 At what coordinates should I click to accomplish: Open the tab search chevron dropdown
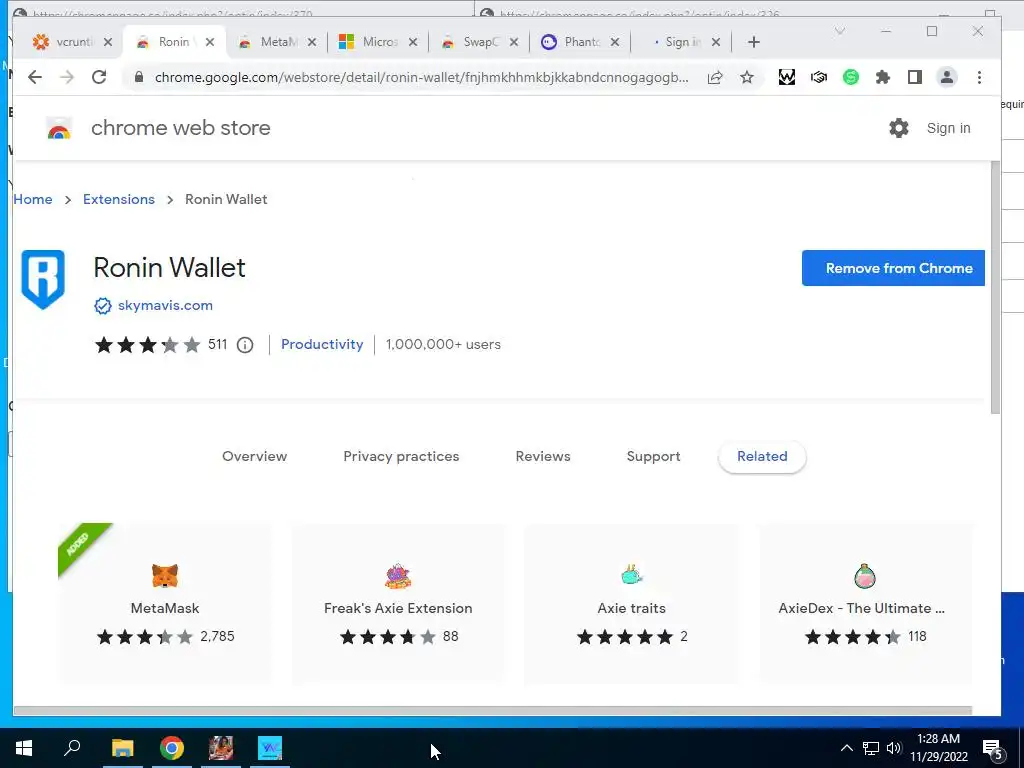(x=840, y=31)
